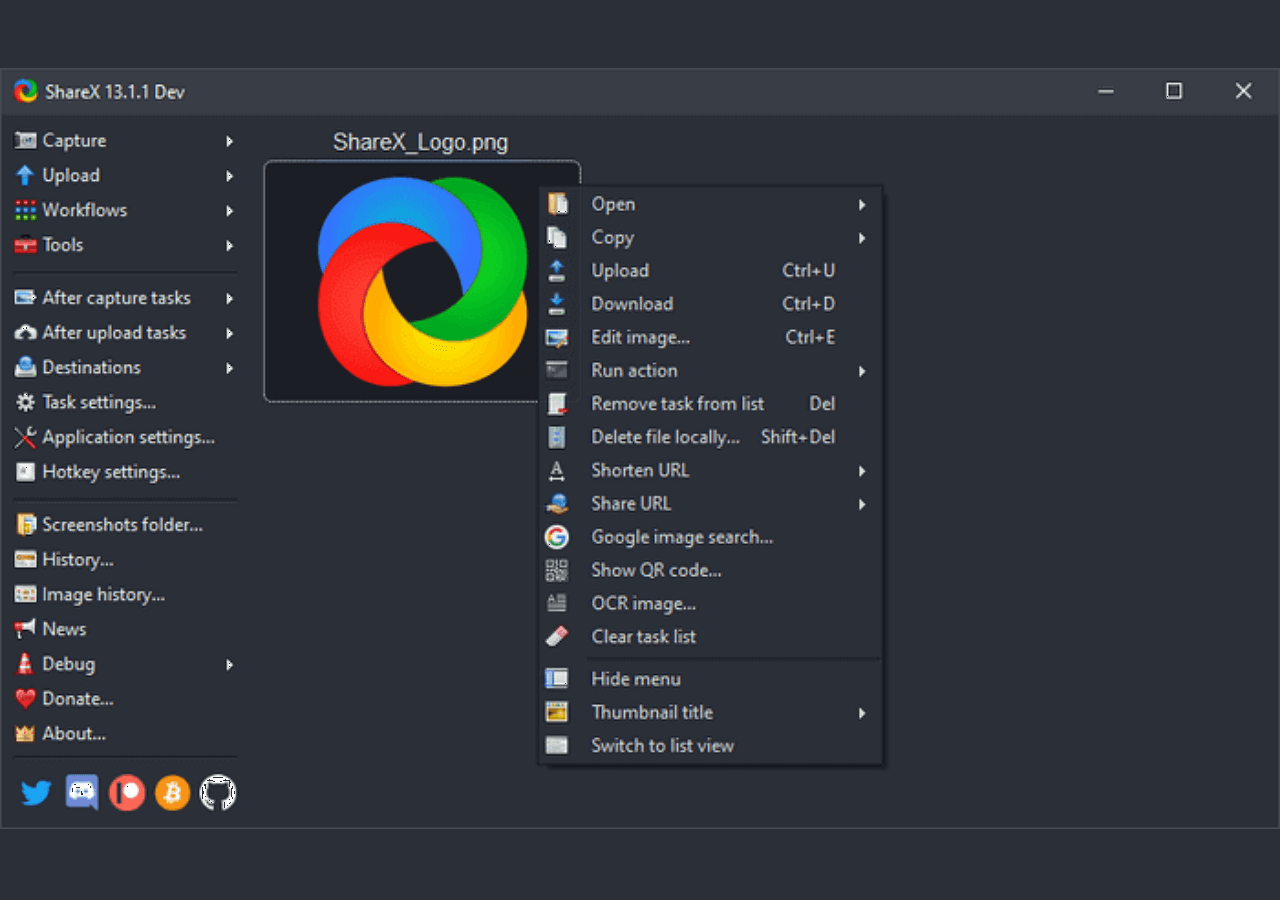Open the GitHub icon link
The image size is (1280, 900).
(x=218, y=793)
